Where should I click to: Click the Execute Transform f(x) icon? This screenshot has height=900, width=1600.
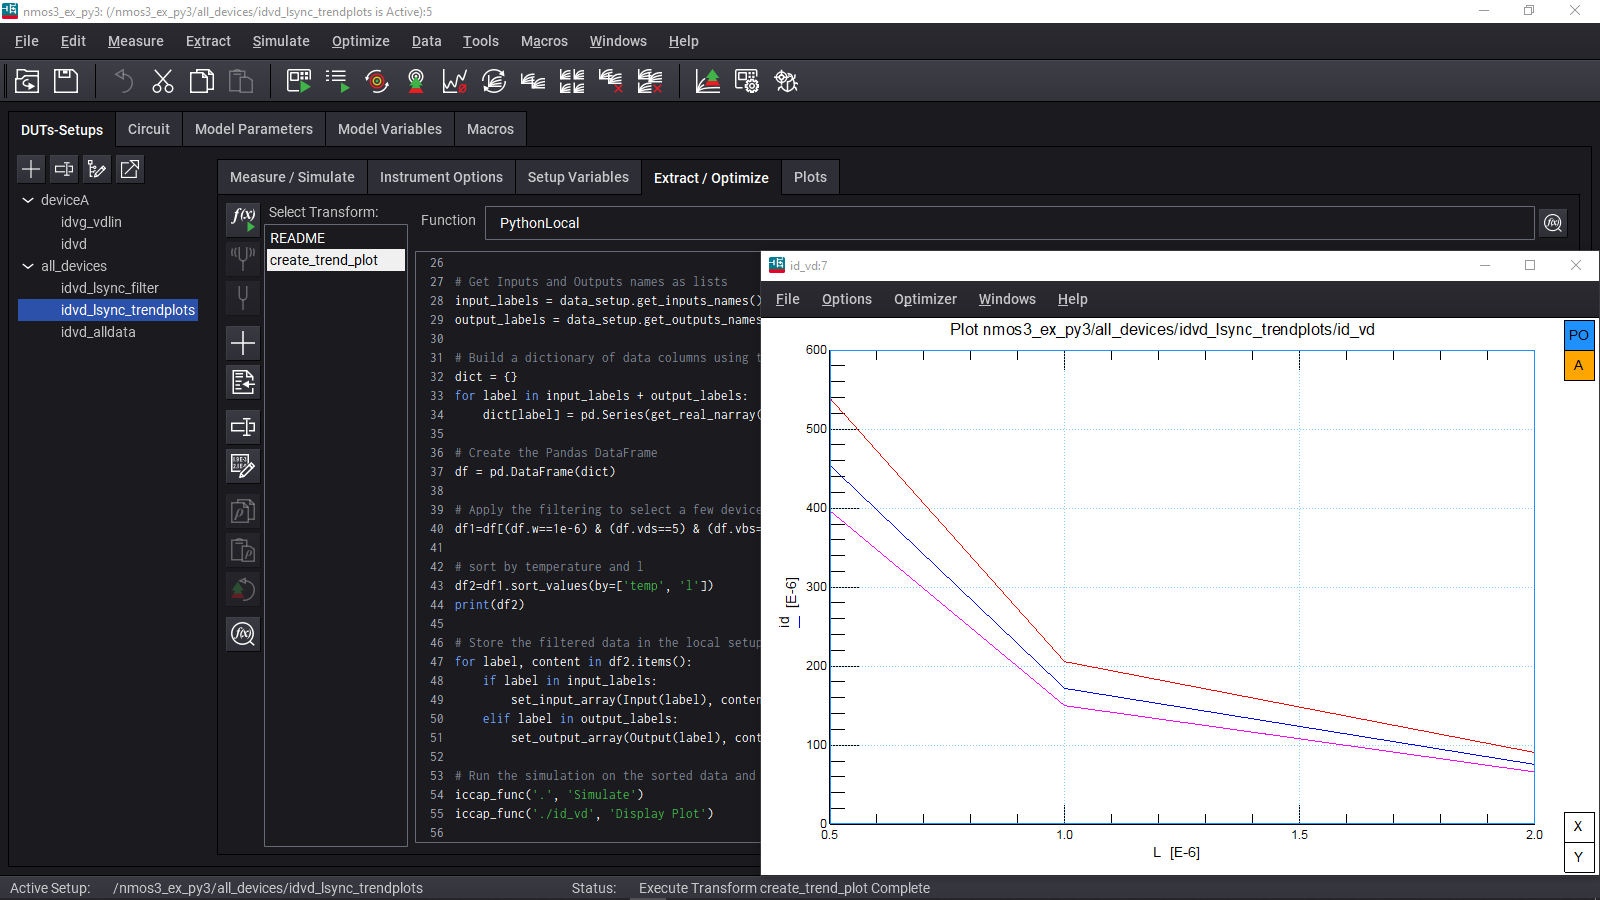243,217
